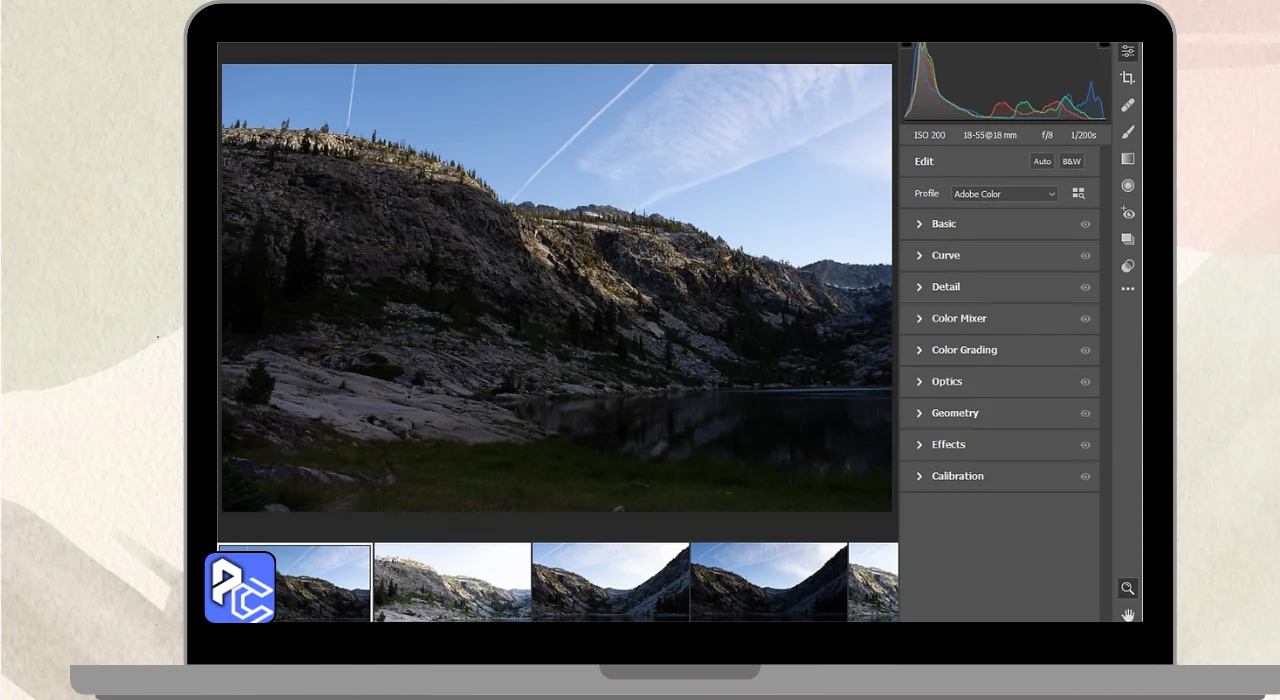Image resolution: width=1280 pixels, height=700 pixels.
Task: Browse profiles with the grid icon
Action: (1078, 194)
